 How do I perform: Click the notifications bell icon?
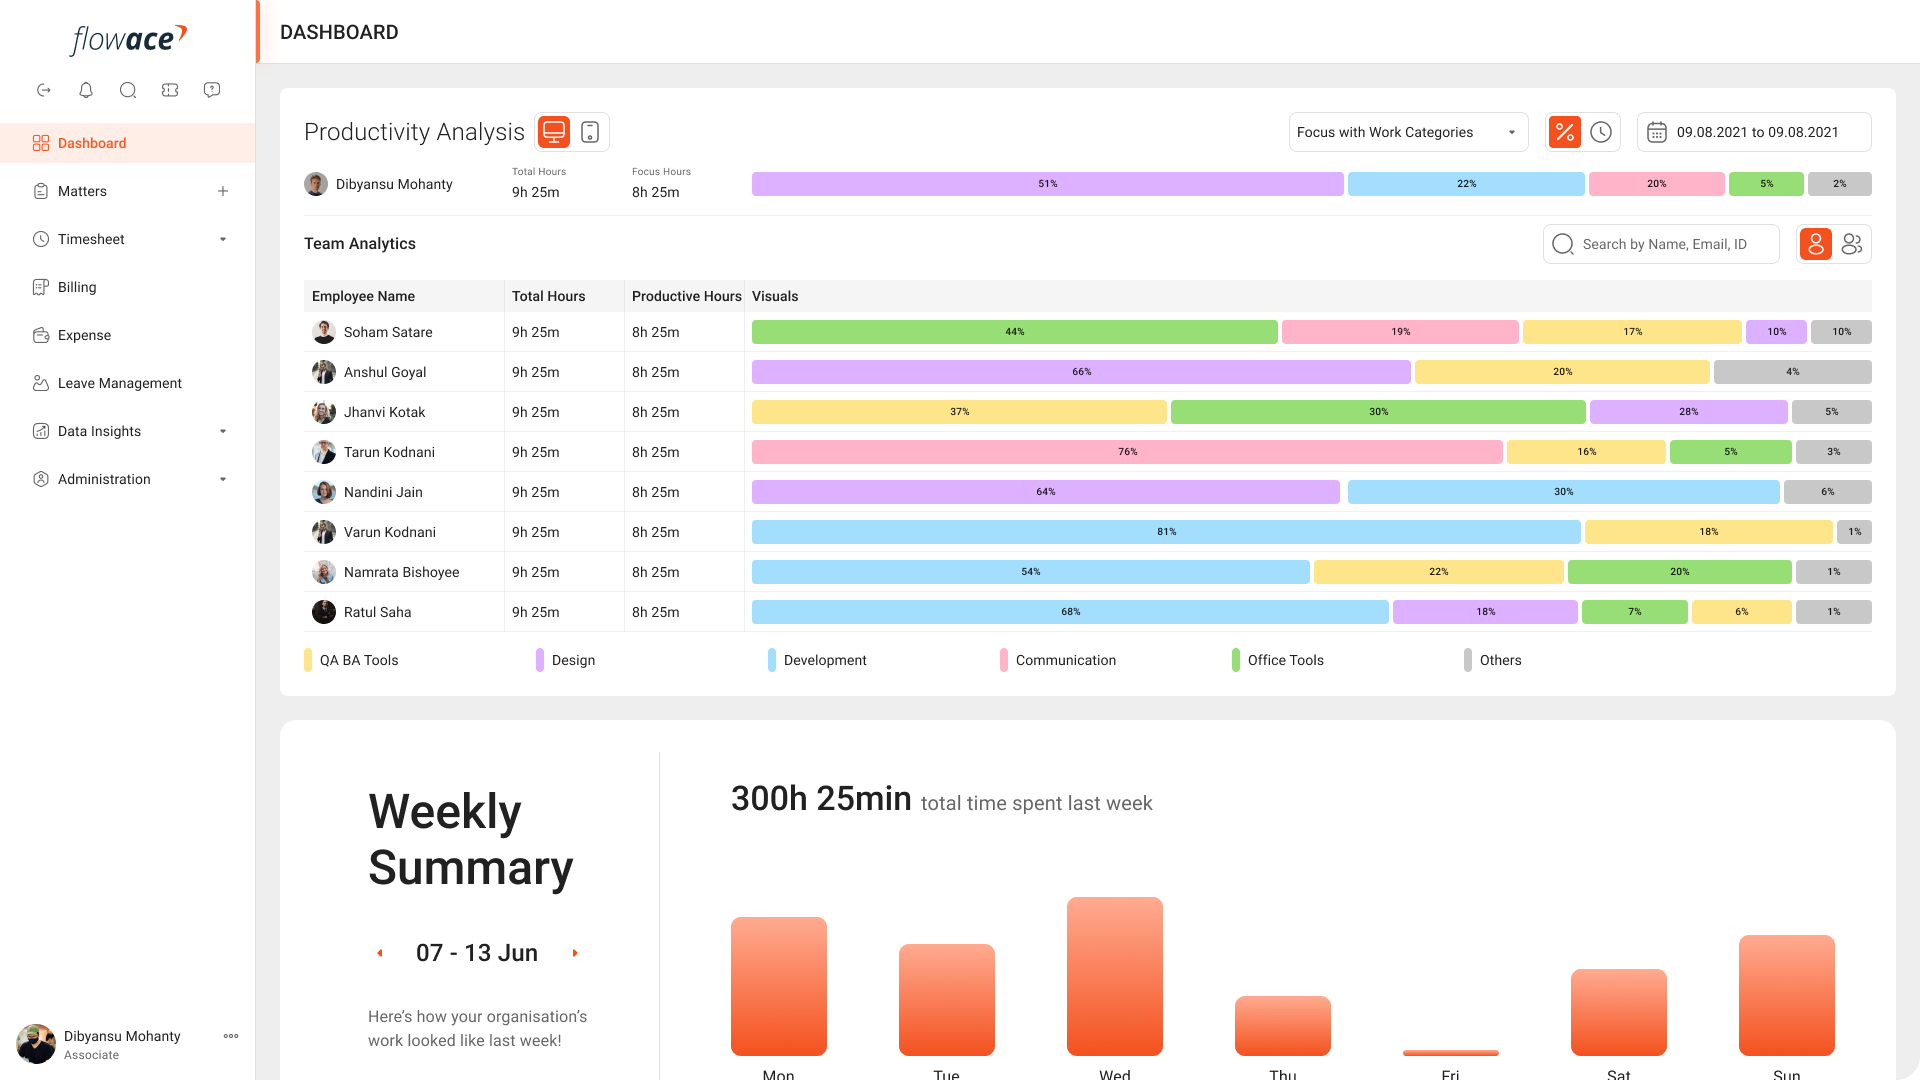point(86,88)
